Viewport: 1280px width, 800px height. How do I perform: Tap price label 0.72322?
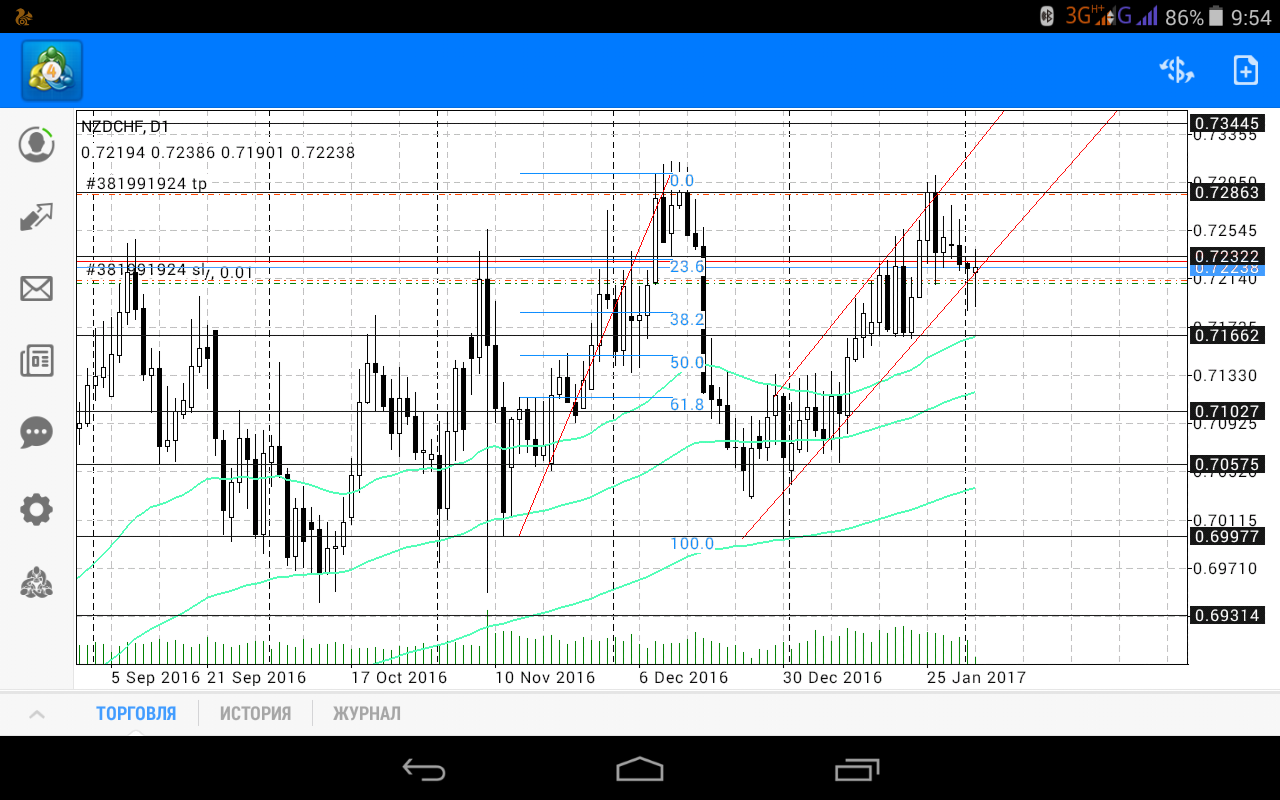pyautogui.click(x=1227, y=257)
